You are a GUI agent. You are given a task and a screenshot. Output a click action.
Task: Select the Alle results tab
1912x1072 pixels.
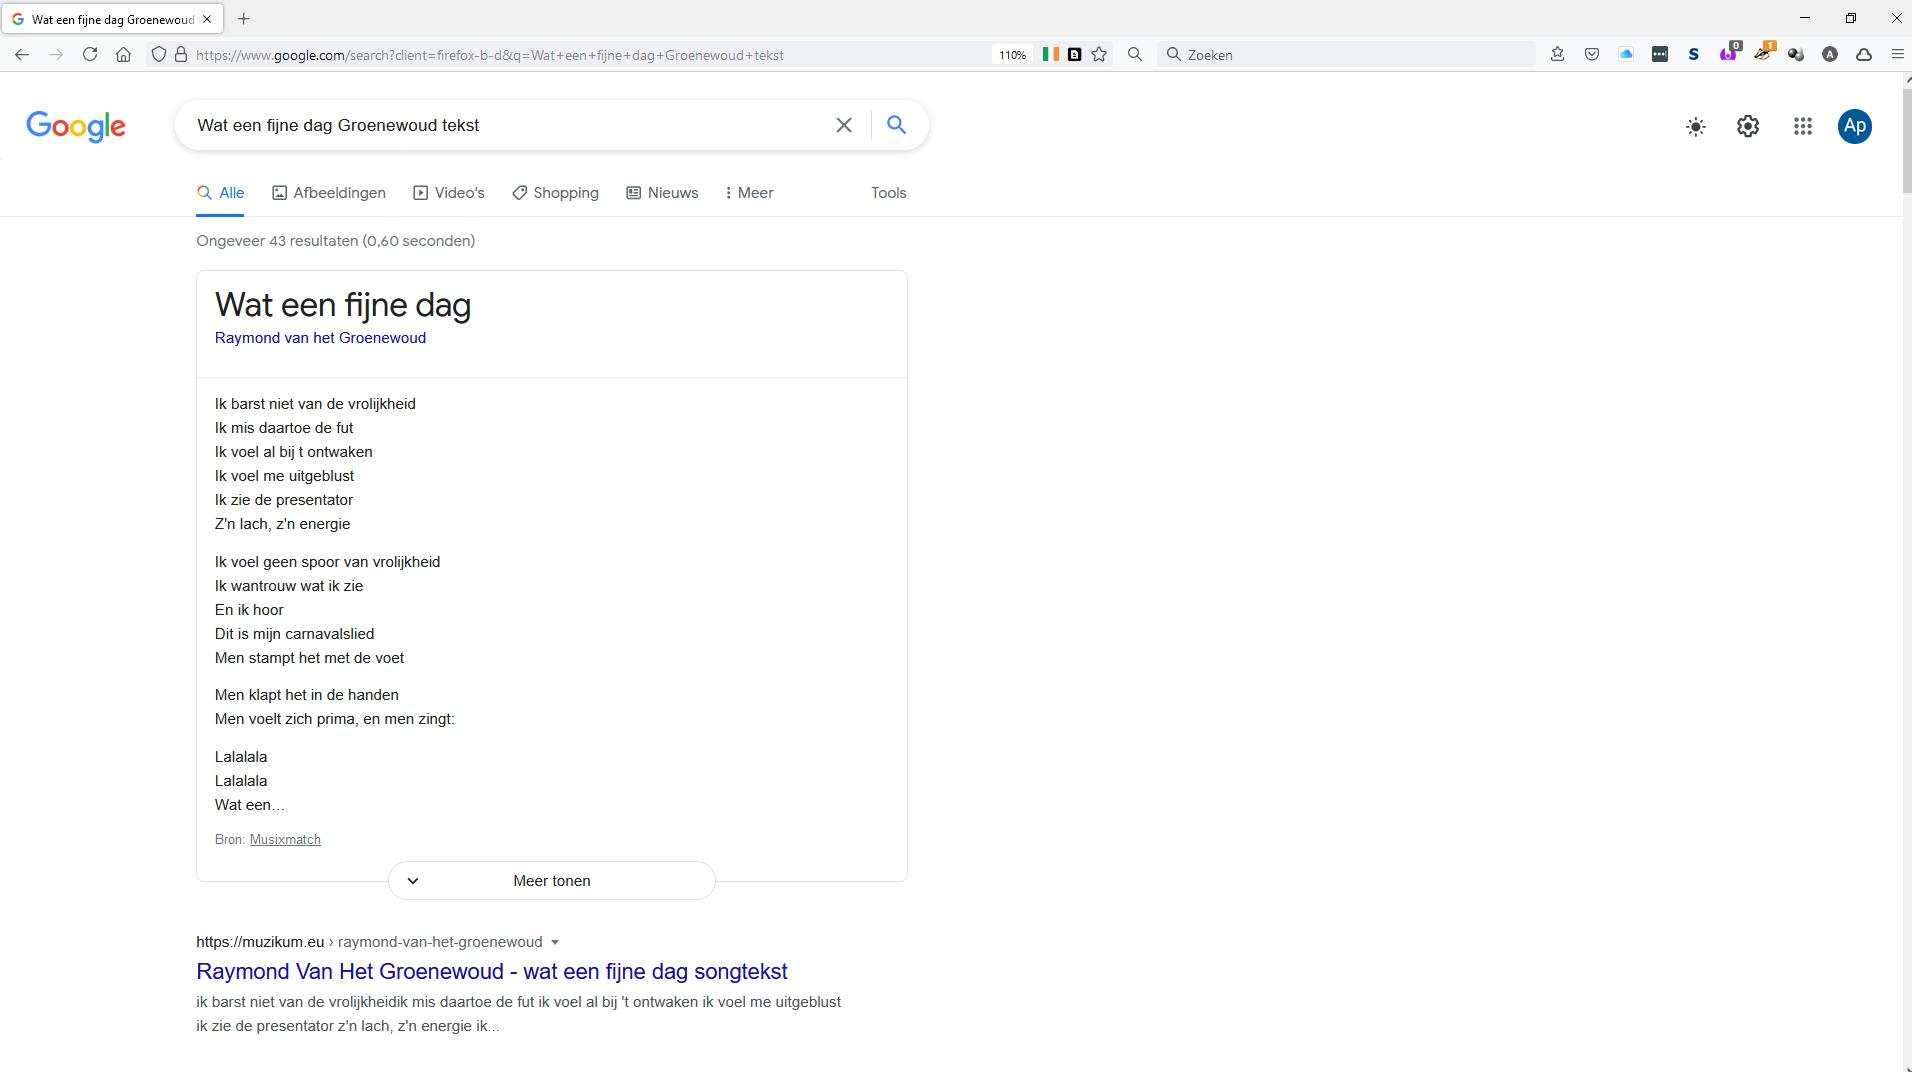point(220,193)
